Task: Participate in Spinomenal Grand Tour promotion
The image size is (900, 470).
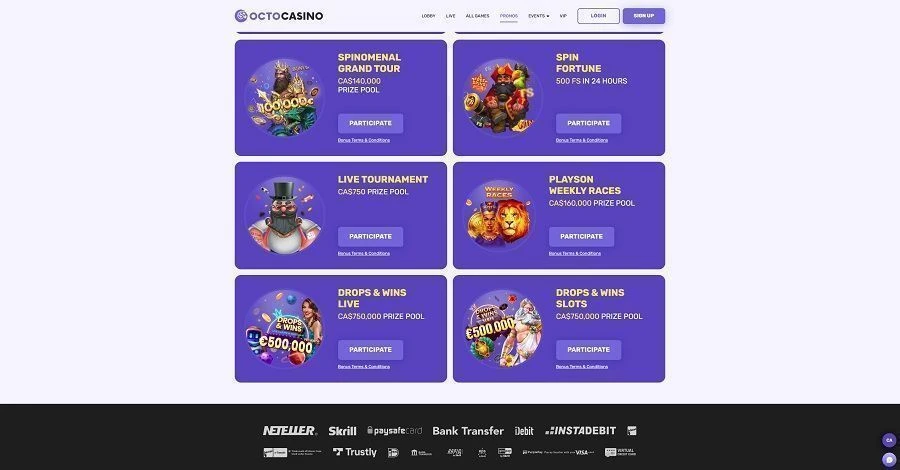Action: (x=370, y=123)
